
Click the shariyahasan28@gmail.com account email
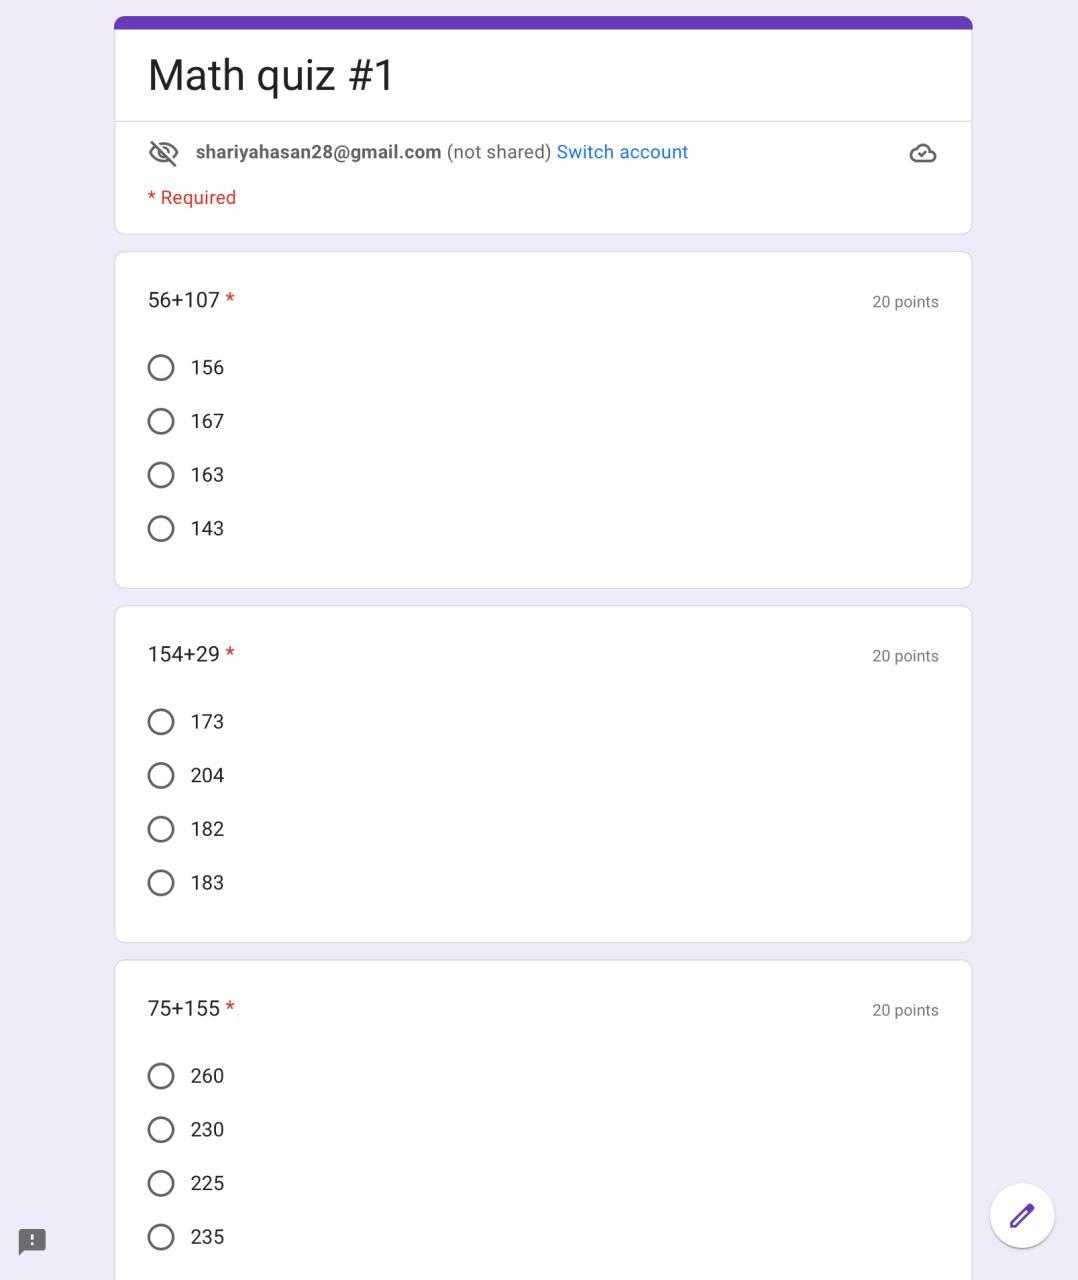pos(318,152)
